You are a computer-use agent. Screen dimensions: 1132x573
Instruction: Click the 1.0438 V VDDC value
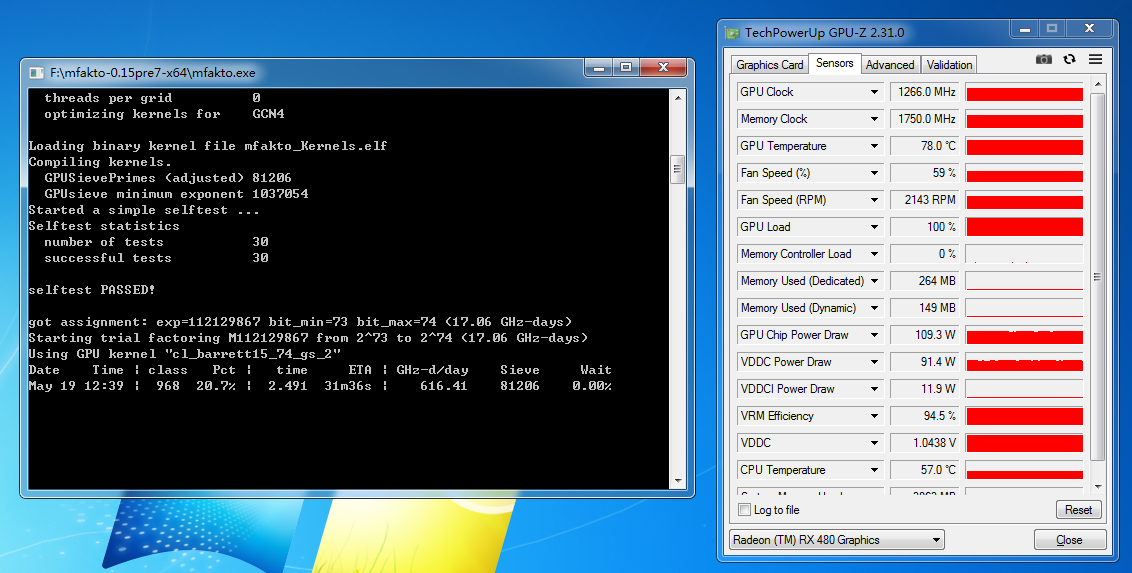click(x=925, y=442)
